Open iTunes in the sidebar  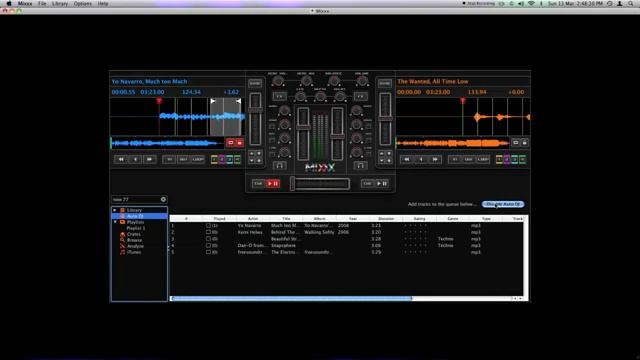coord(134,252)
